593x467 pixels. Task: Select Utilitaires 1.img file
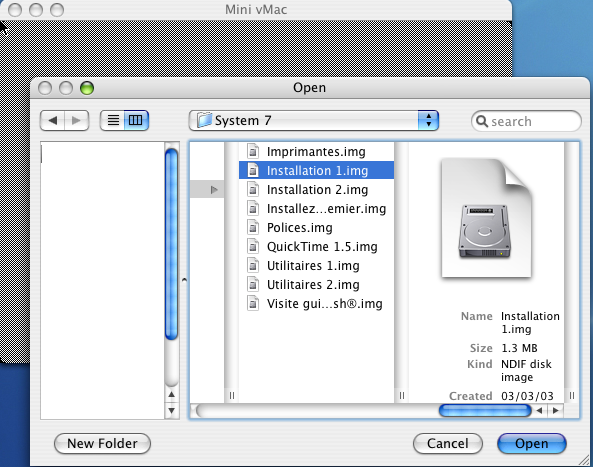(x=317, y=265)
